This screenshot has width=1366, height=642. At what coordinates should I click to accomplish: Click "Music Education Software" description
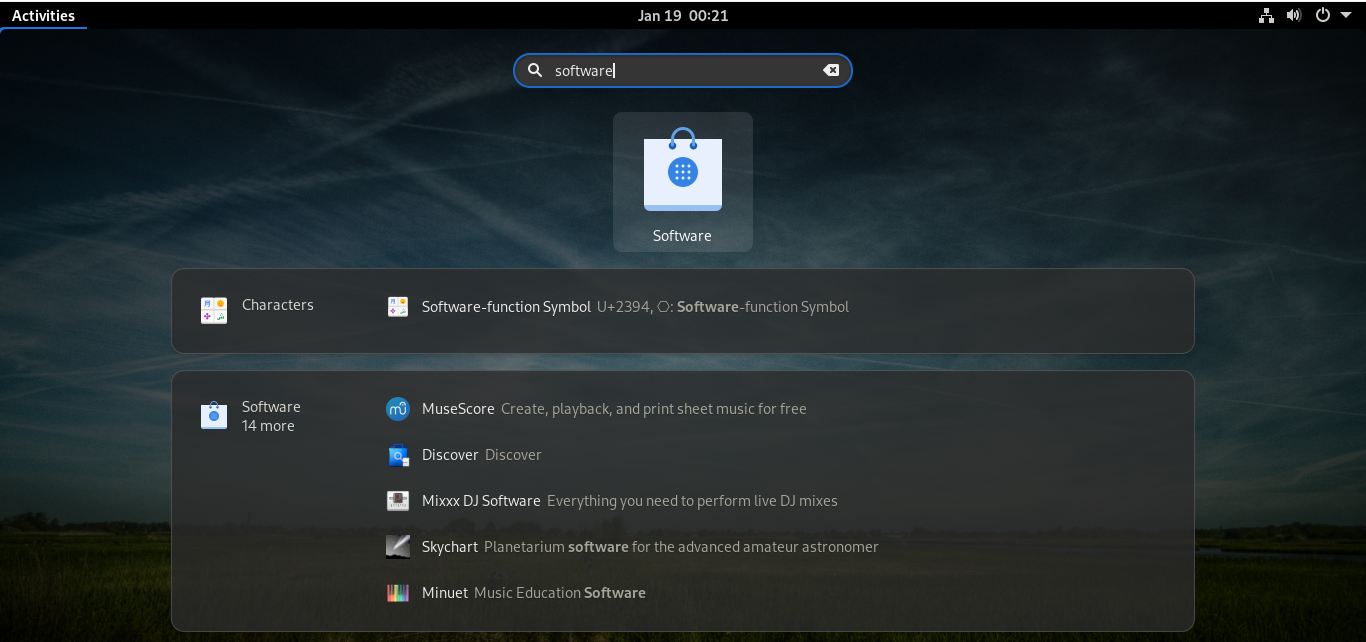[560, 593]
